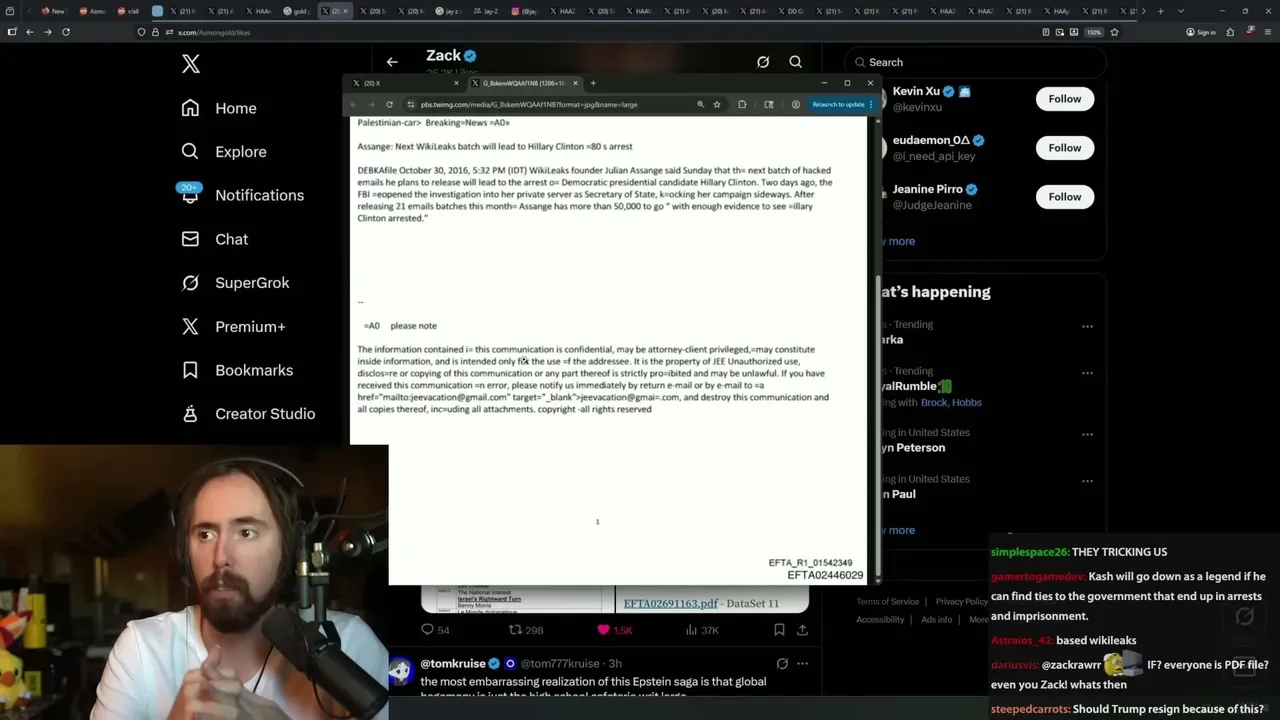Open more options for the Peterson trend

(x=1087, y=435)
